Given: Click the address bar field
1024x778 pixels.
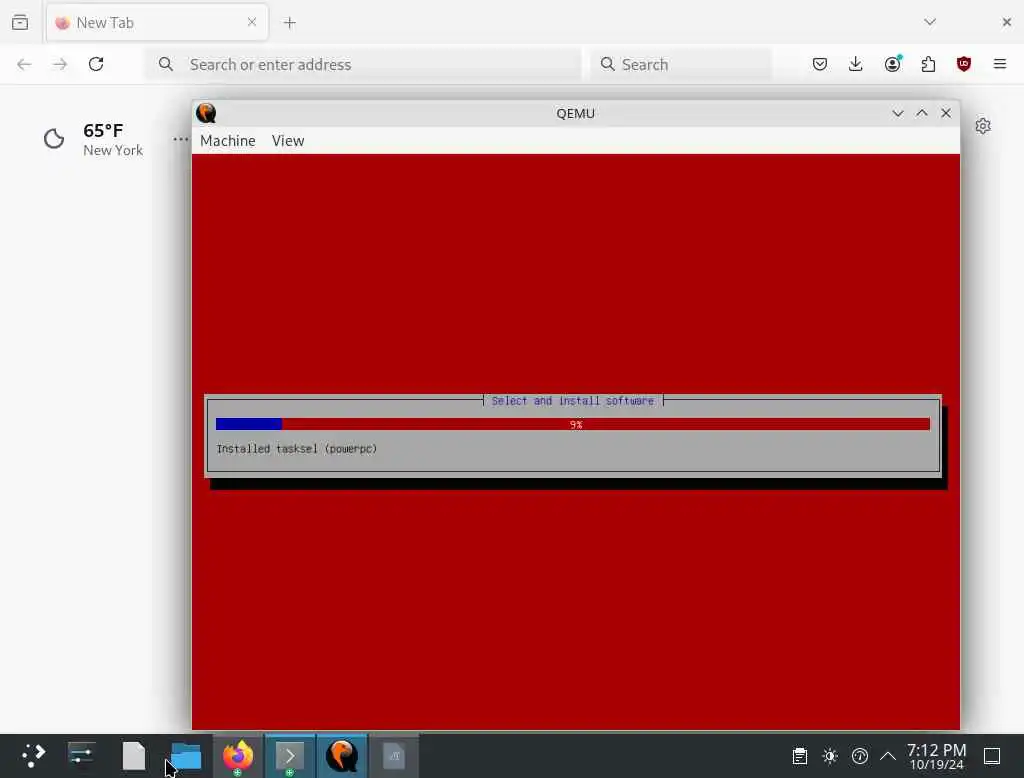Looking at the screenshot, I should pyautogui.click(x=363, y=64).
